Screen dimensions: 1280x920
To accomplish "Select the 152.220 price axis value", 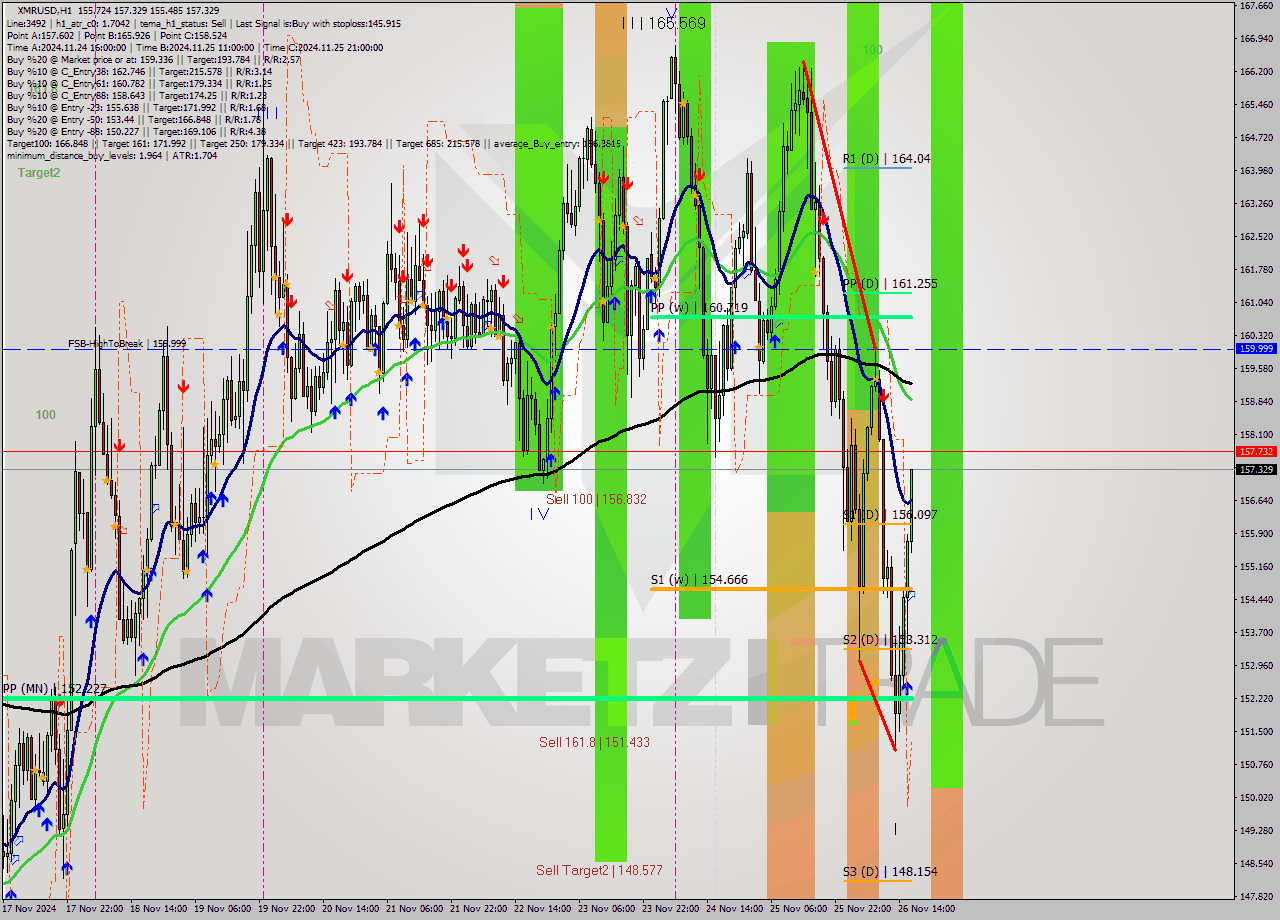I will click(x=1256, y=699).
